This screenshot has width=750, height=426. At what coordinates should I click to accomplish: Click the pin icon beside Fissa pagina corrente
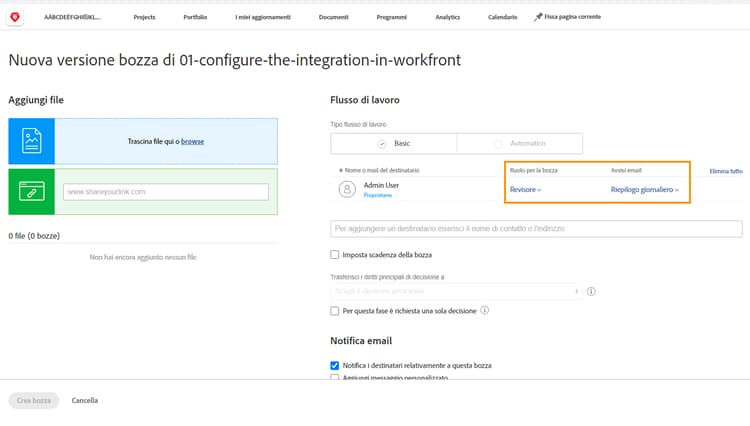[539, 18]
